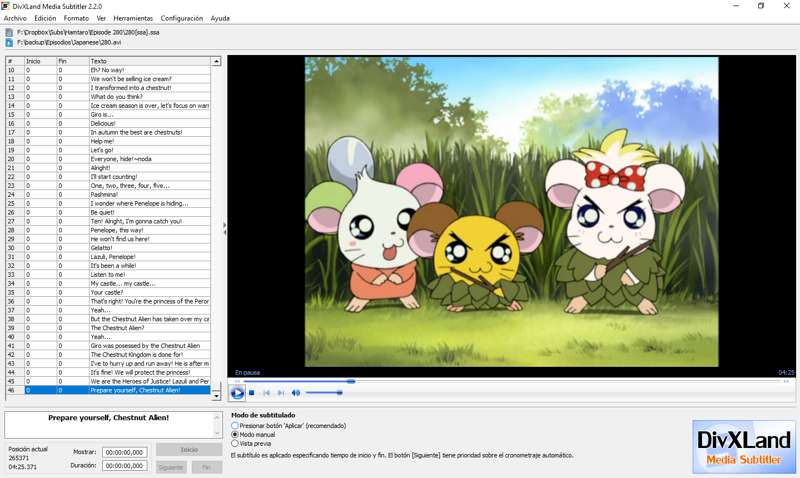
Task: Select subtitle row 'Eh? No way!'
Action: click(x=108, y=70)
